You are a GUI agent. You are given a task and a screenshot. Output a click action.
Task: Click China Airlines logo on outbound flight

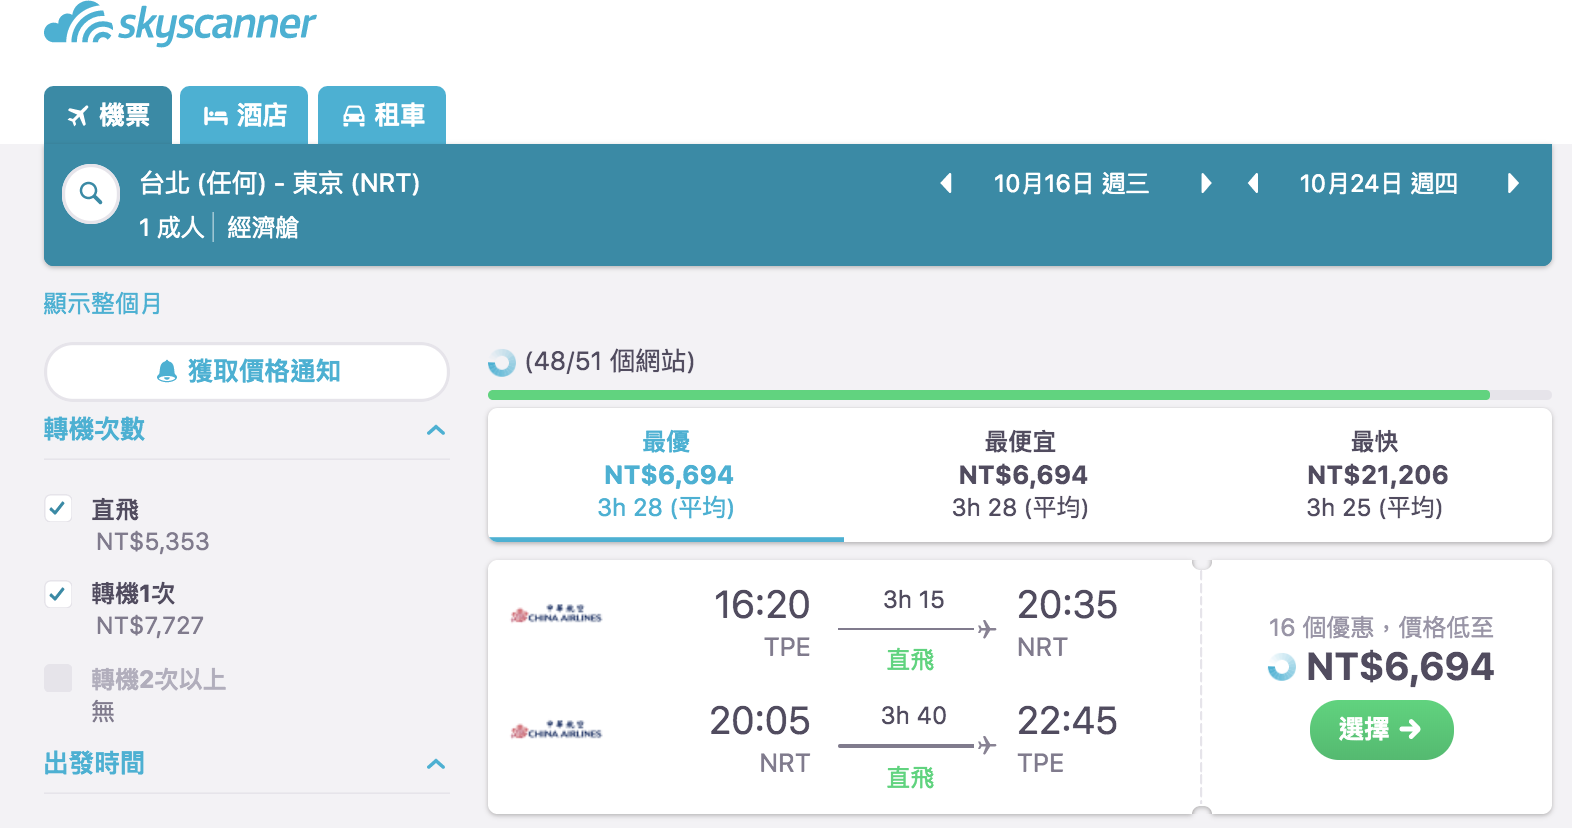(x=556, y=614)
